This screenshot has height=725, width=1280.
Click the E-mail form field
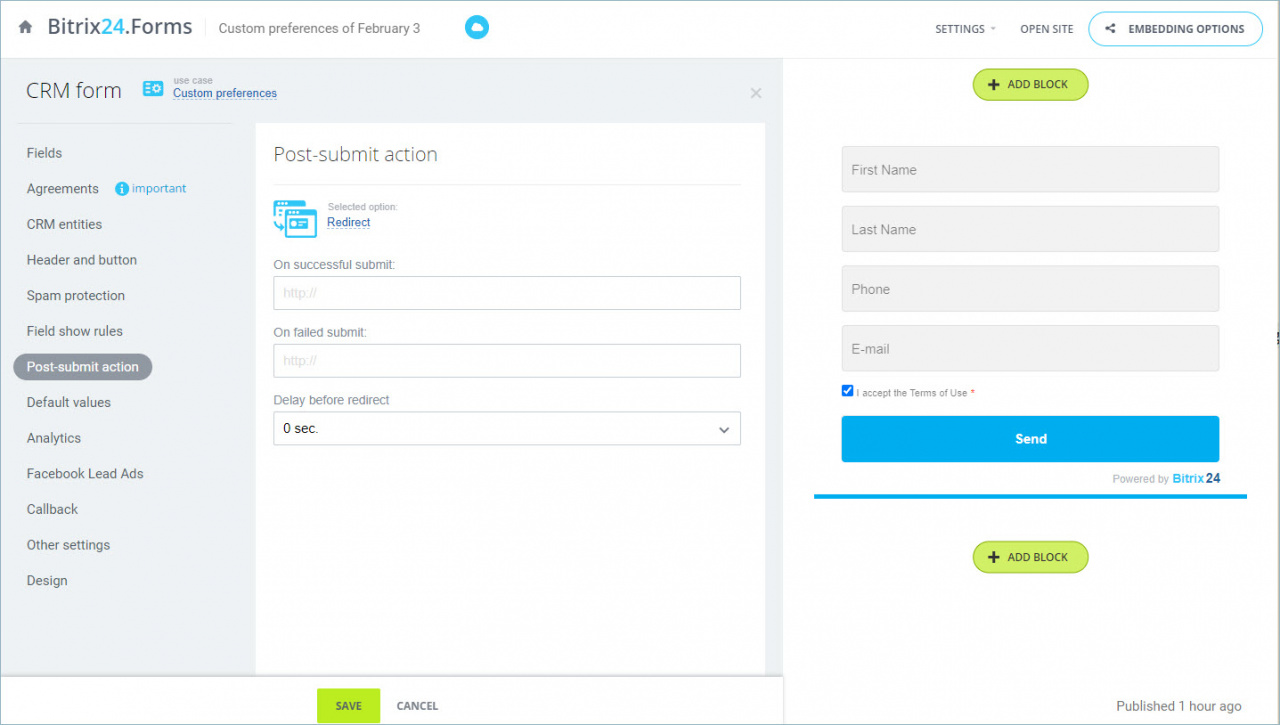(x=1030, y=348)
